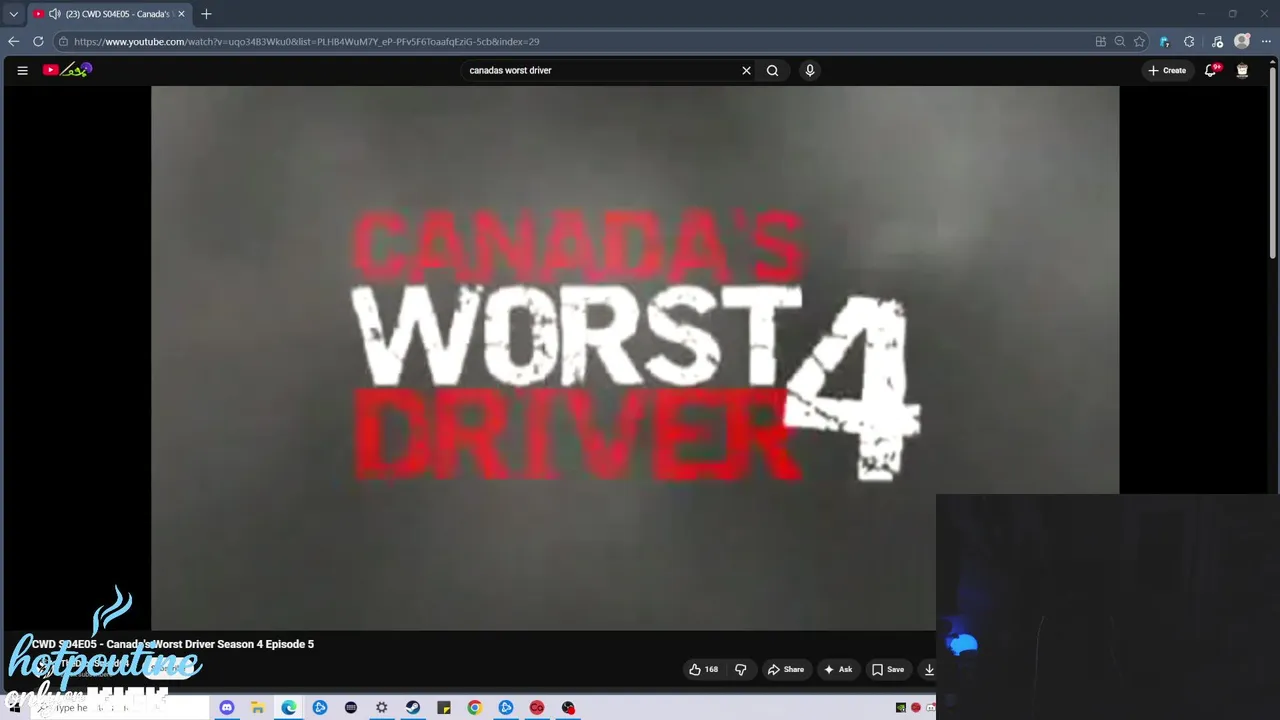
Task: Reload the YouTube page
Action: [38, 41]
